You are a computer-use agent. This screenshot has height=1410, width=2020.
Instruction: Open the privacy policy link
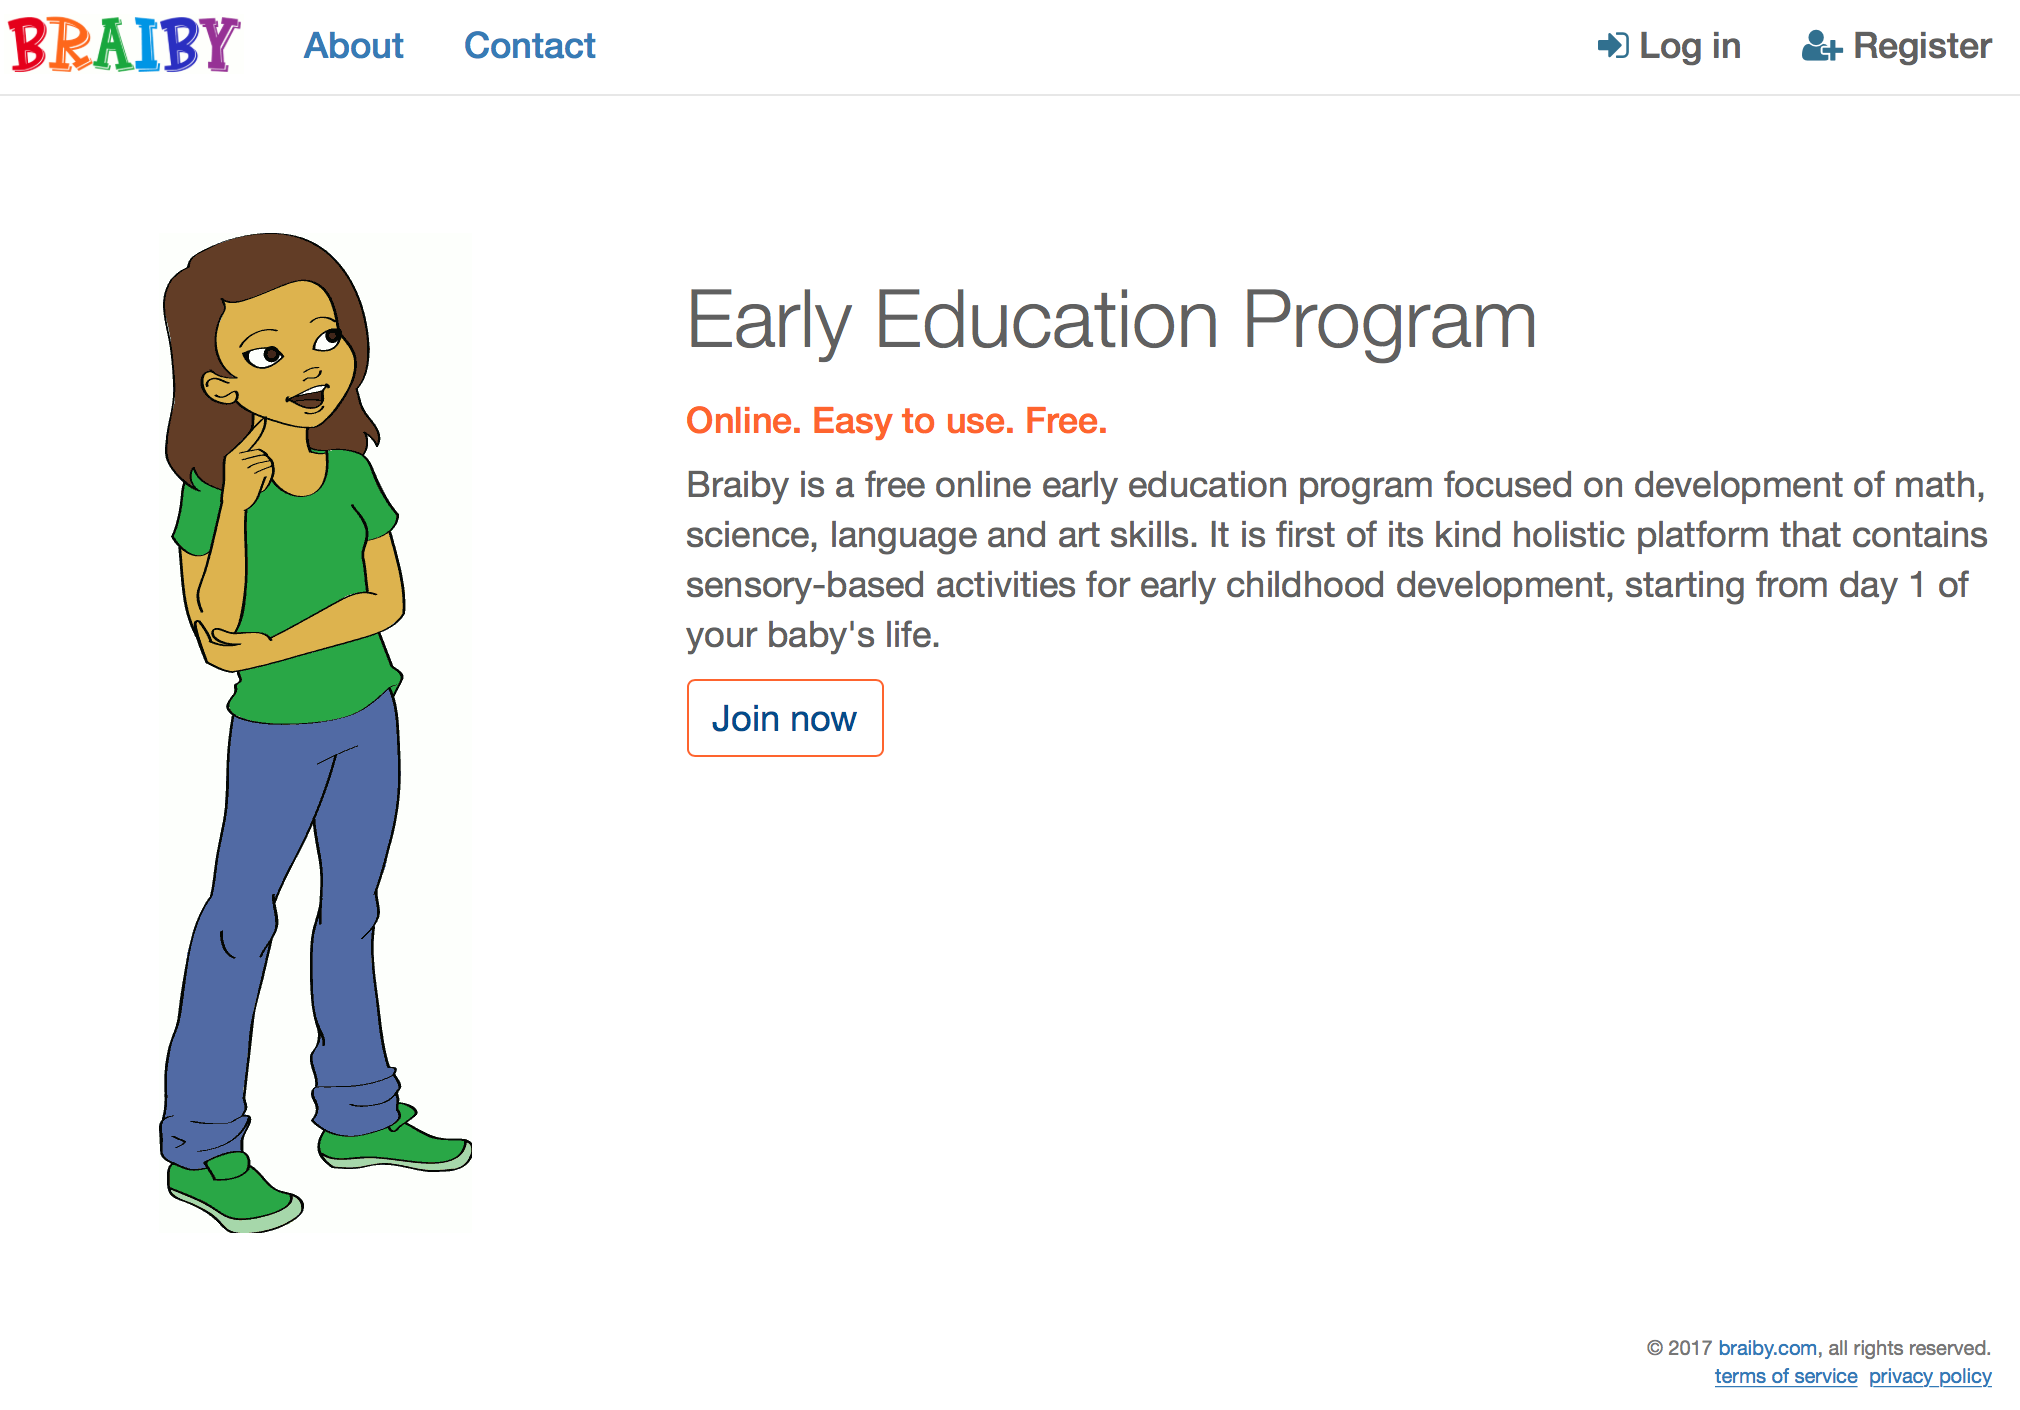pyautogui.click(x=1930, y=1376)
